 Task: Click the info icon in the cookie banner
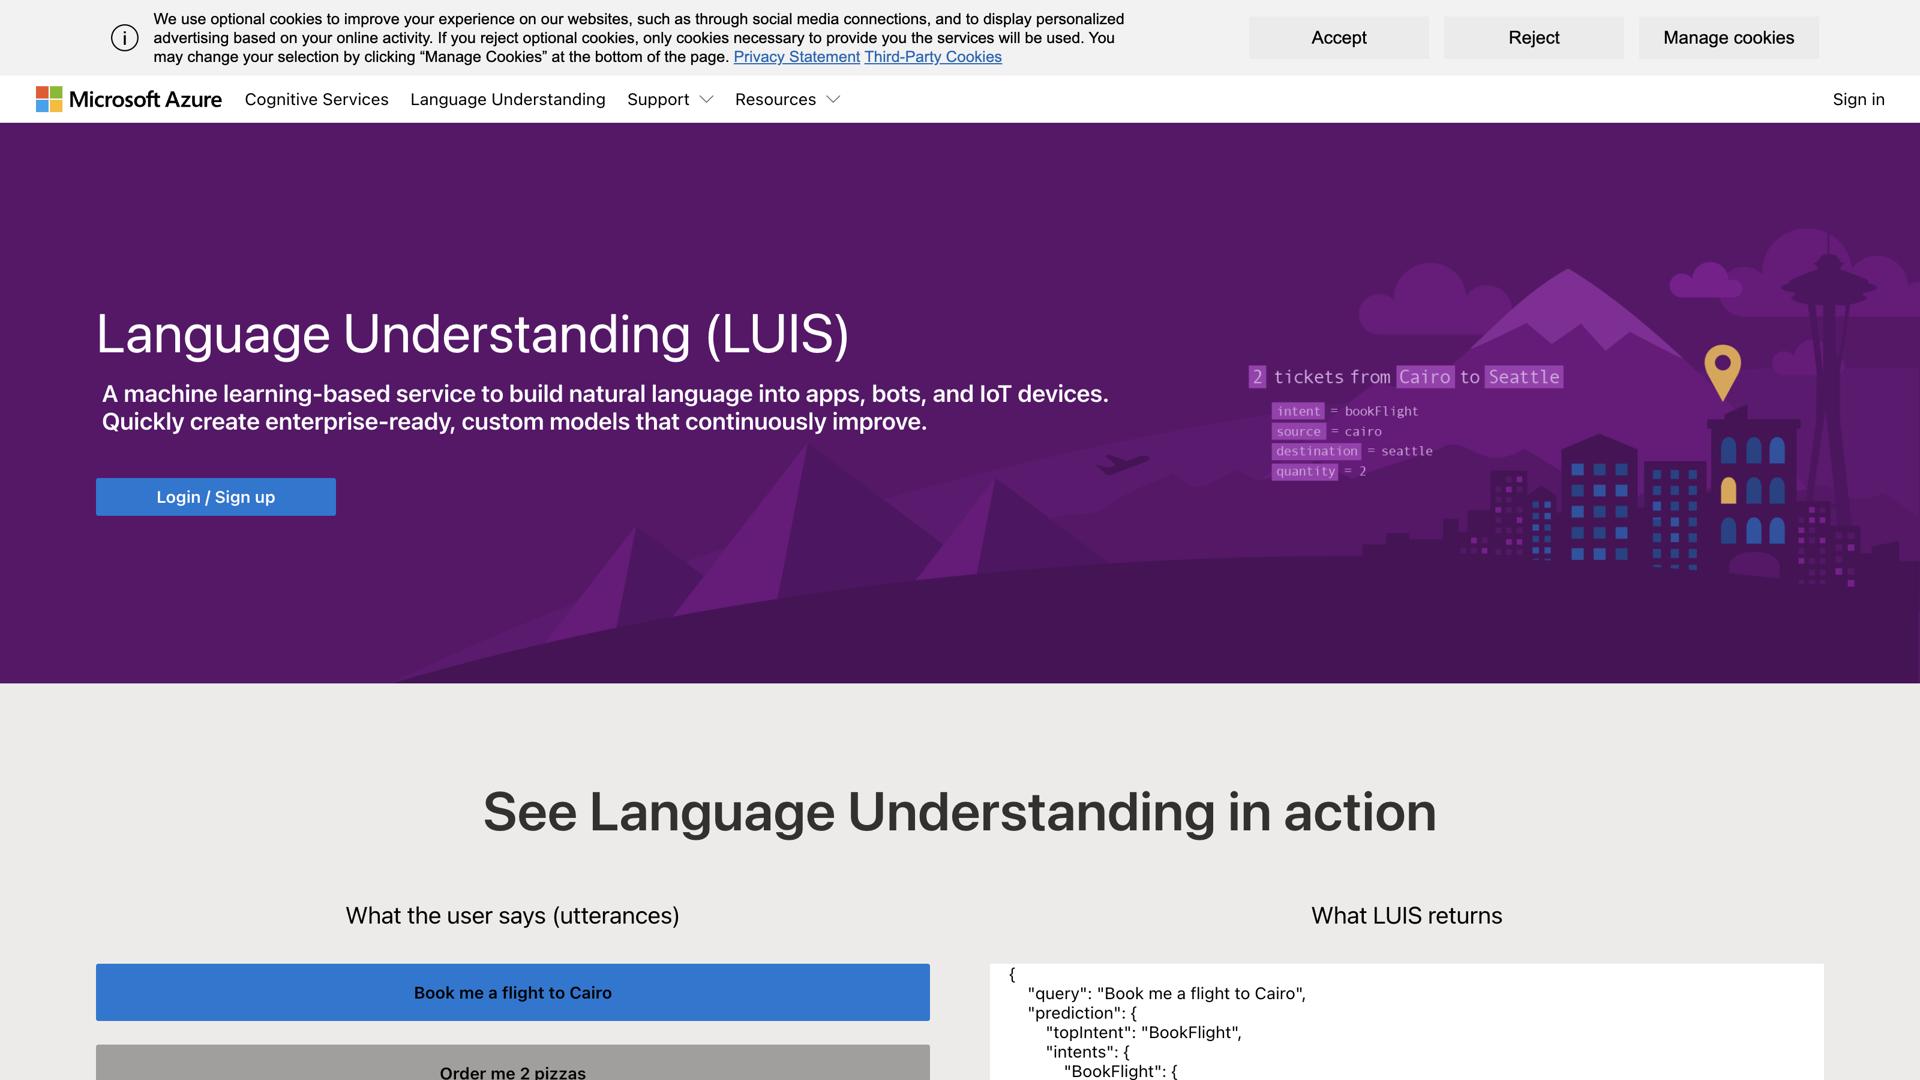point(124,37)
